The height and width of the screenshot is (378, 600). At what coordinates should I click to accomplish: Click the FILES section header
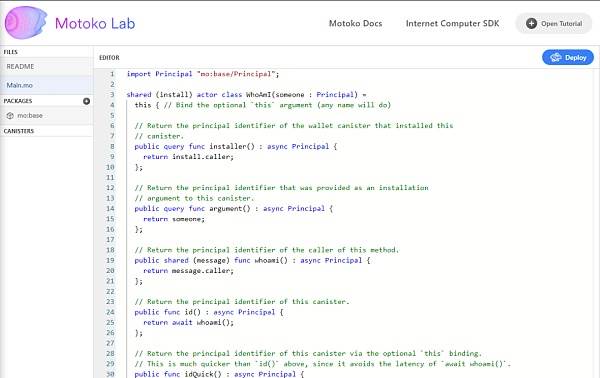click(11, 52)
